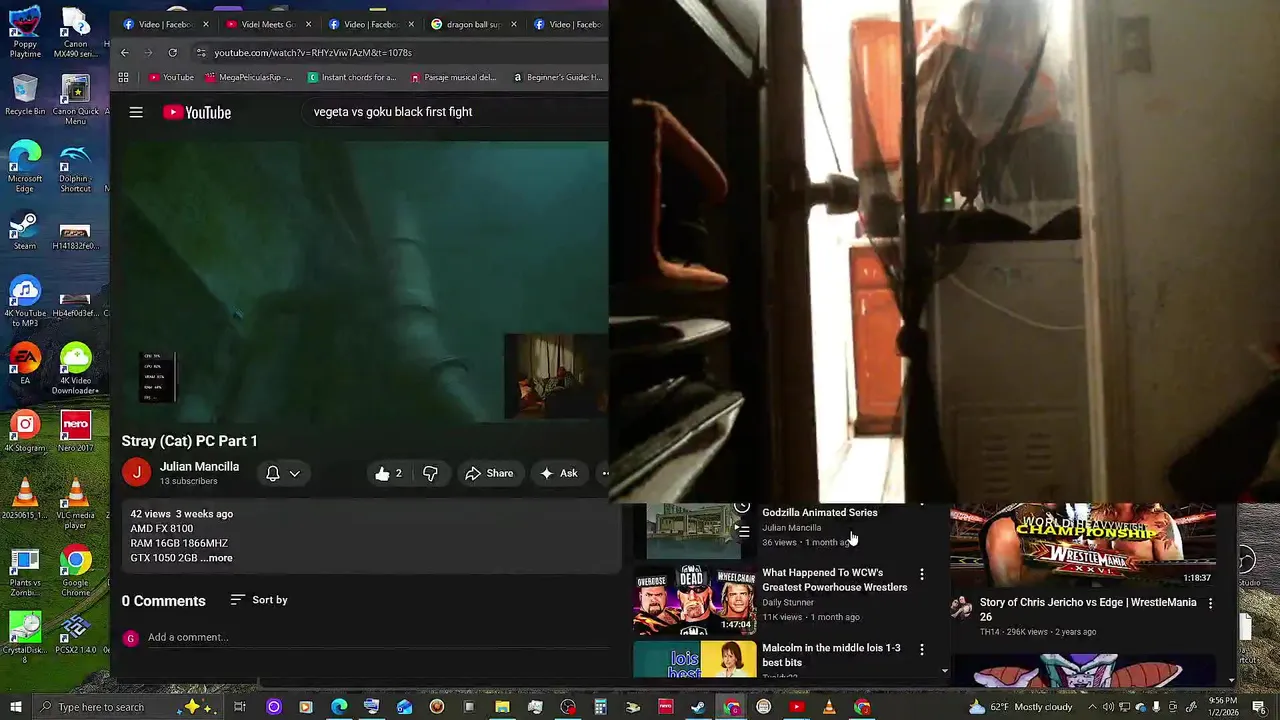Open Recycle Bin on the desktop
1280x720 pixels.
25,95
